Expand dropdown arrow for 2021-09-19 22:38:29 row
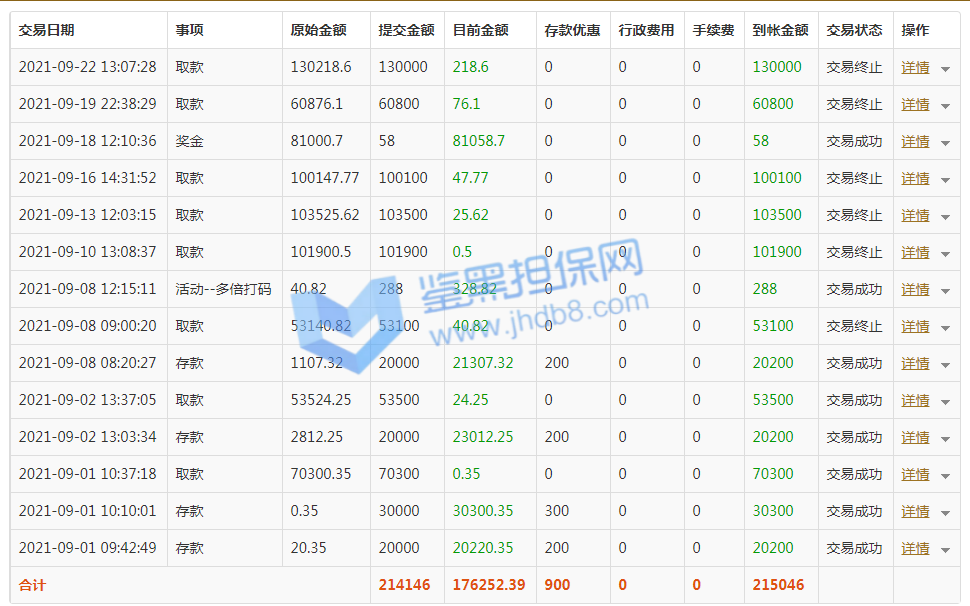 click(x=945, y=106)
